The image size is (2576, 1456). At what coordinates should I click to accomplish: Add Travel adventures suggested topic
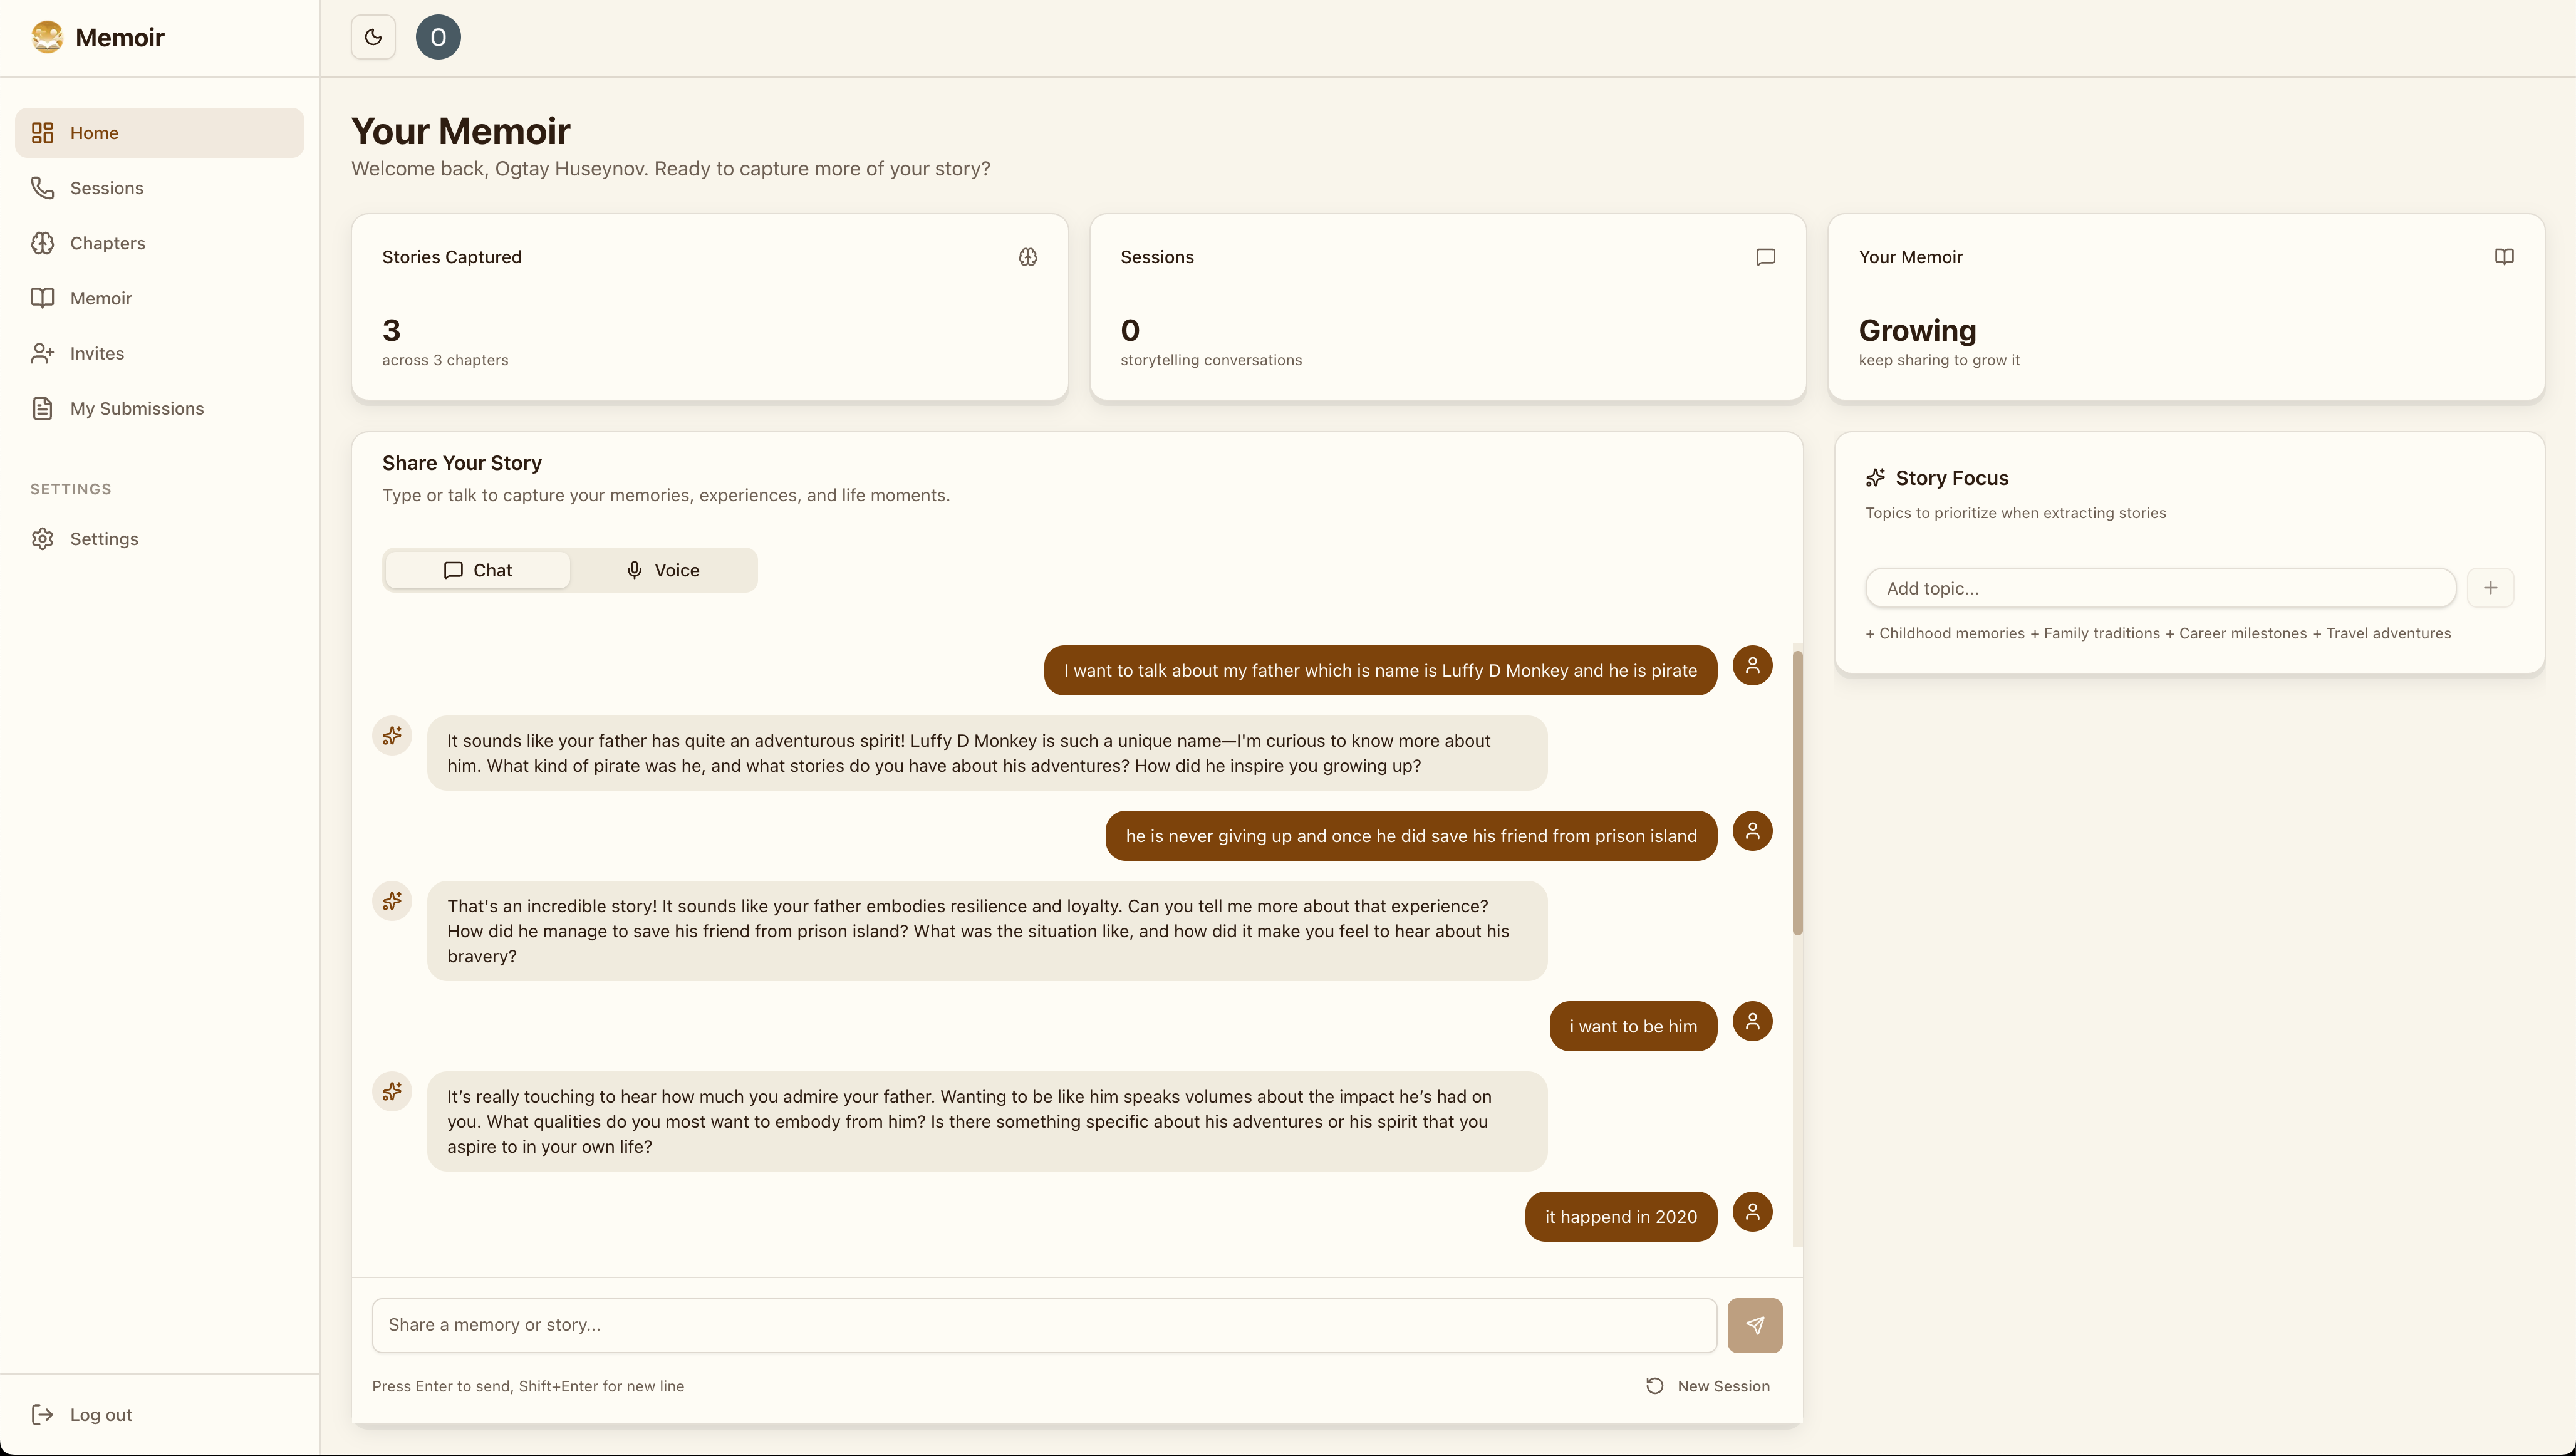[2381, 633]
